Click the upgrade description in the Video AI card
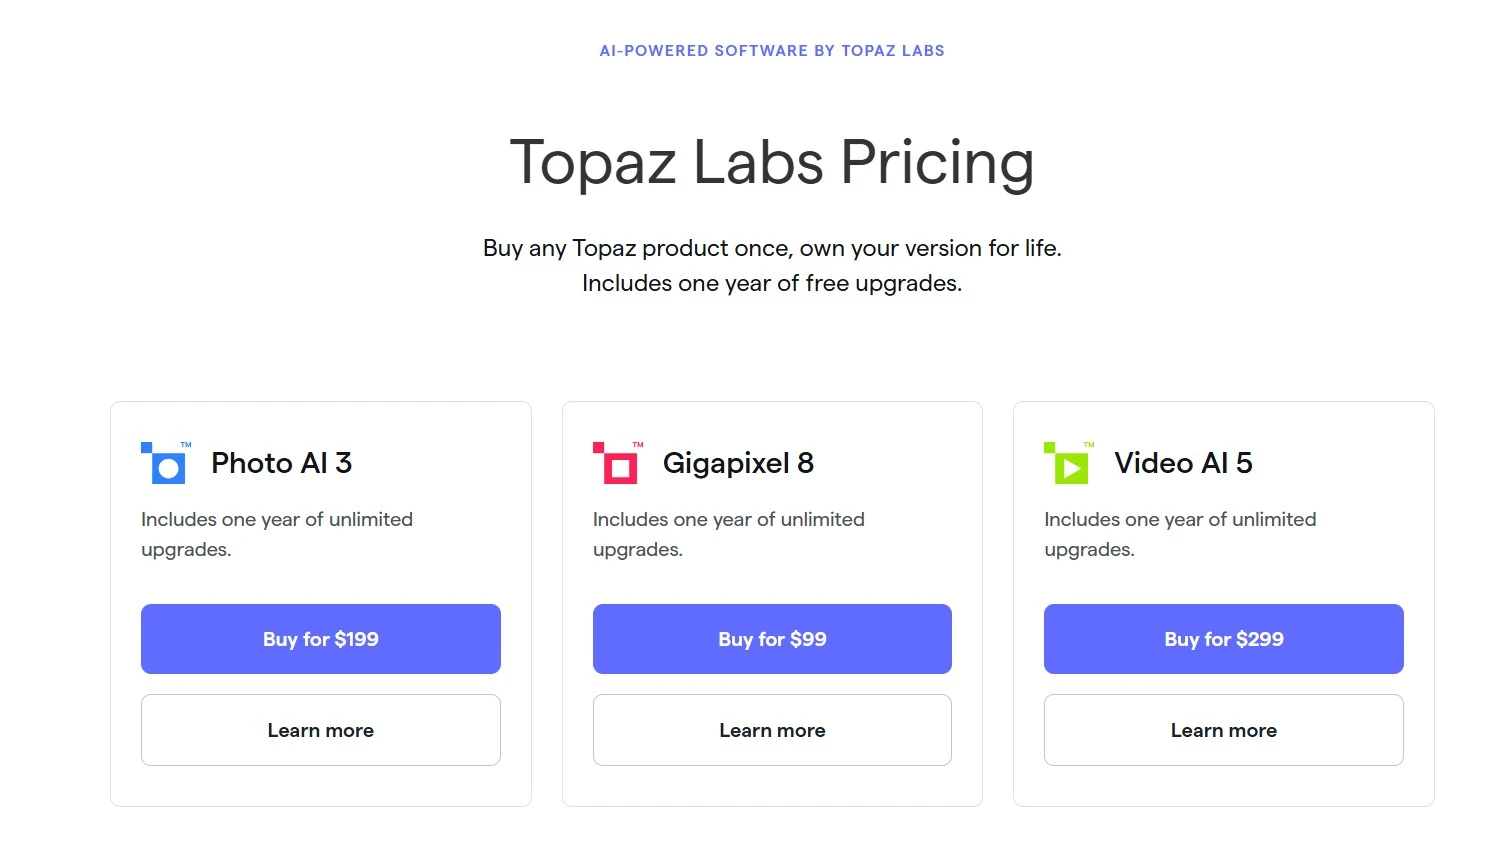Screen dimensions: 1508x860 pos(1180,534)
